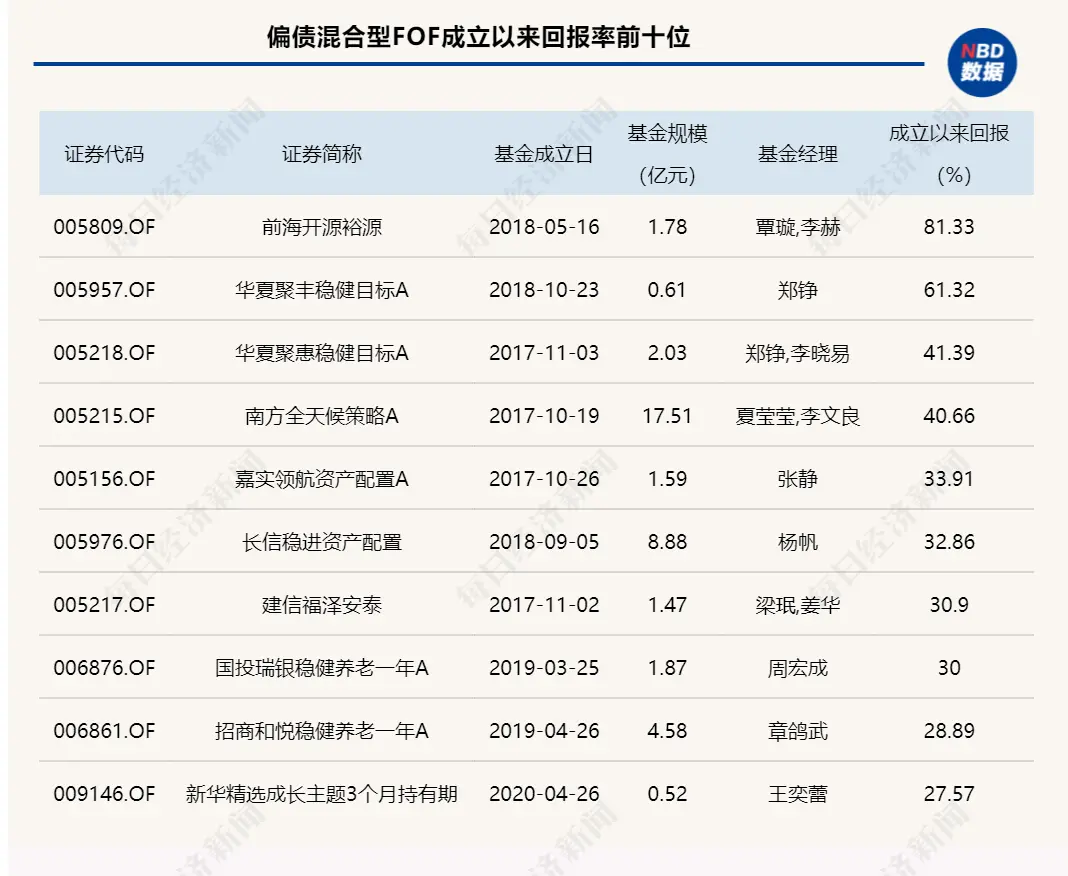Click fund name 长信稳进资产配置
Screen dimensions: 1068x876
click(321, 542)
